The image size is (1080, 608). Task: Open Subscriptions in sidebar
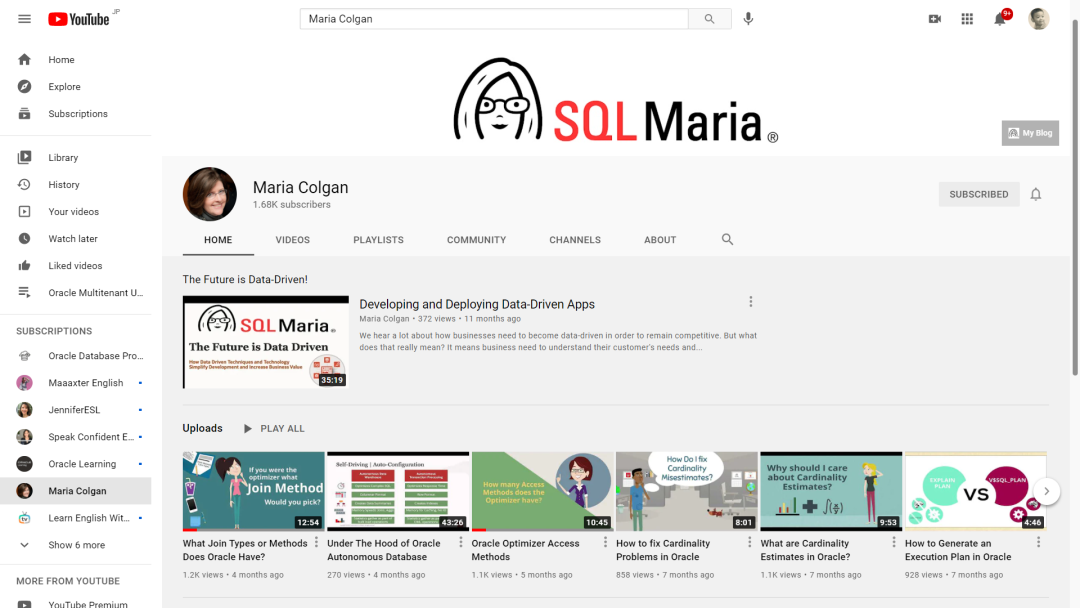coord(76,114)
